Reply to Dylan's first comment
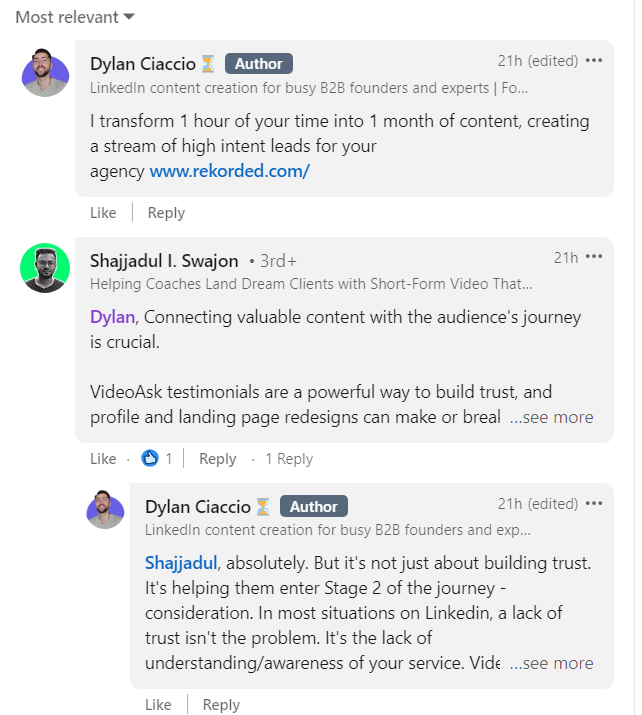Screen dimensions: 642x715 166,213
